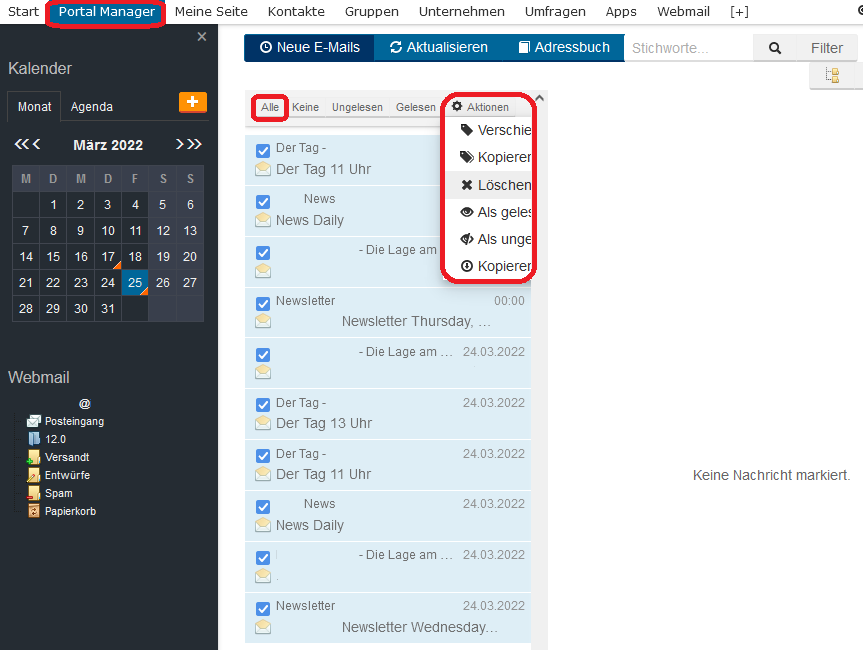Screen dimensions: 863x650
Task: Select the tag Kopieren entry in Aktionen menu
Action: tap(489, 157)
